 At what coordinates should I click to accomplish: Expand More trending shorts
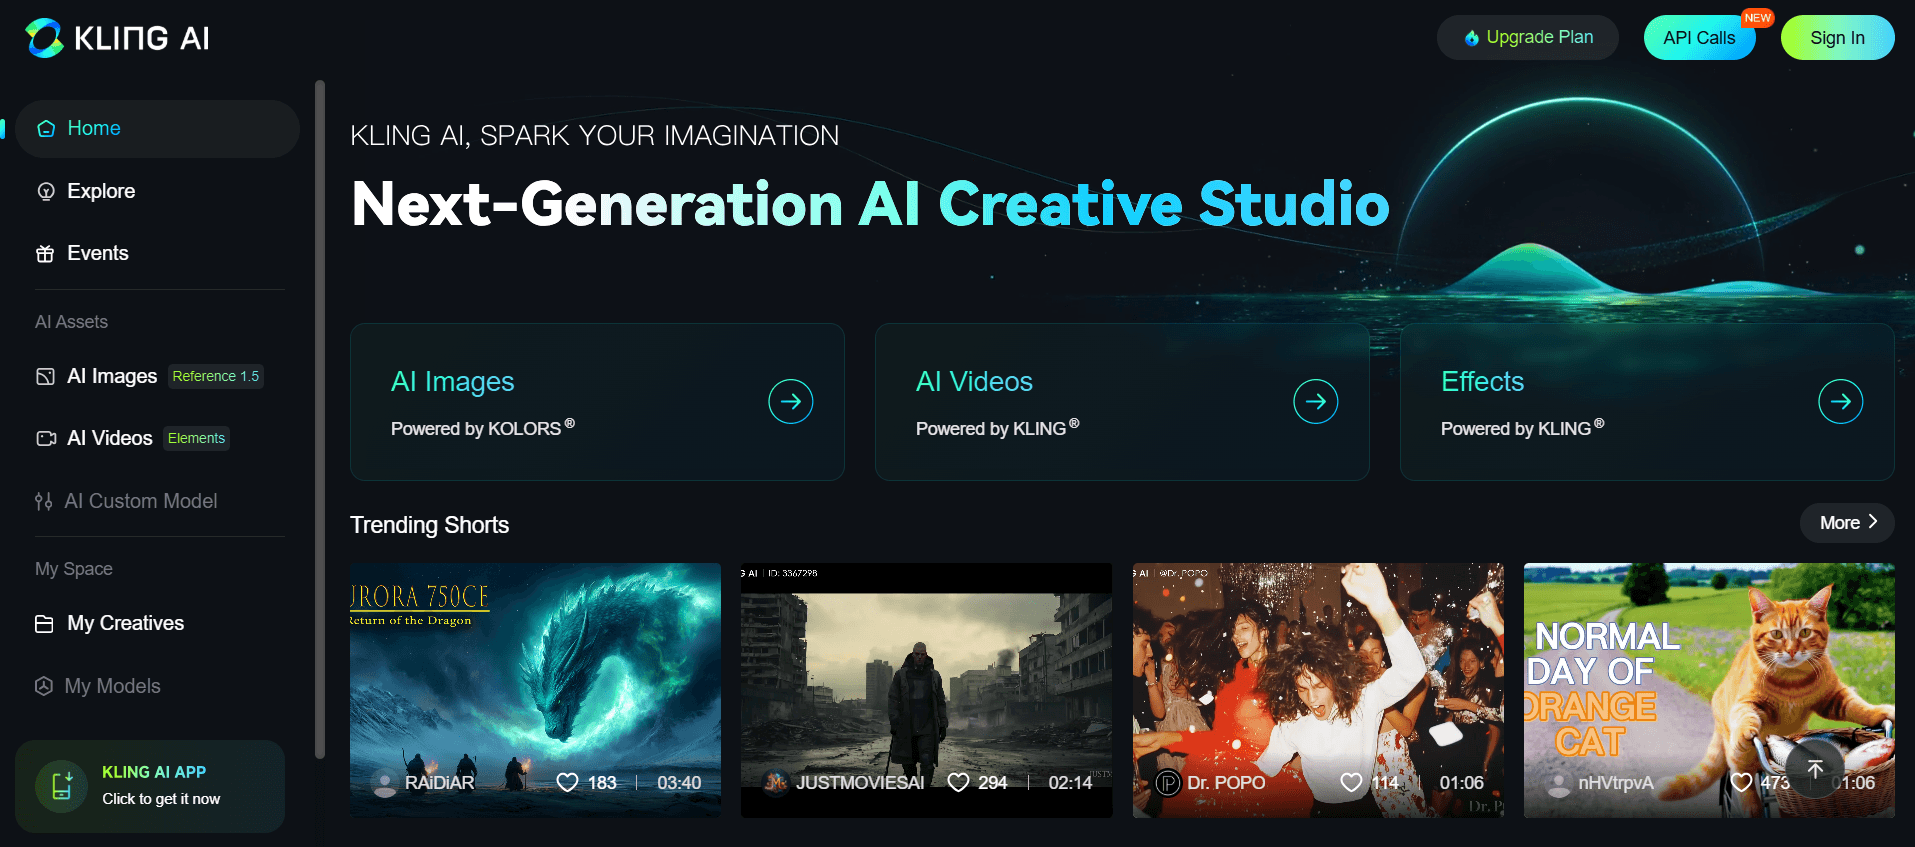tap(1846, 523)
